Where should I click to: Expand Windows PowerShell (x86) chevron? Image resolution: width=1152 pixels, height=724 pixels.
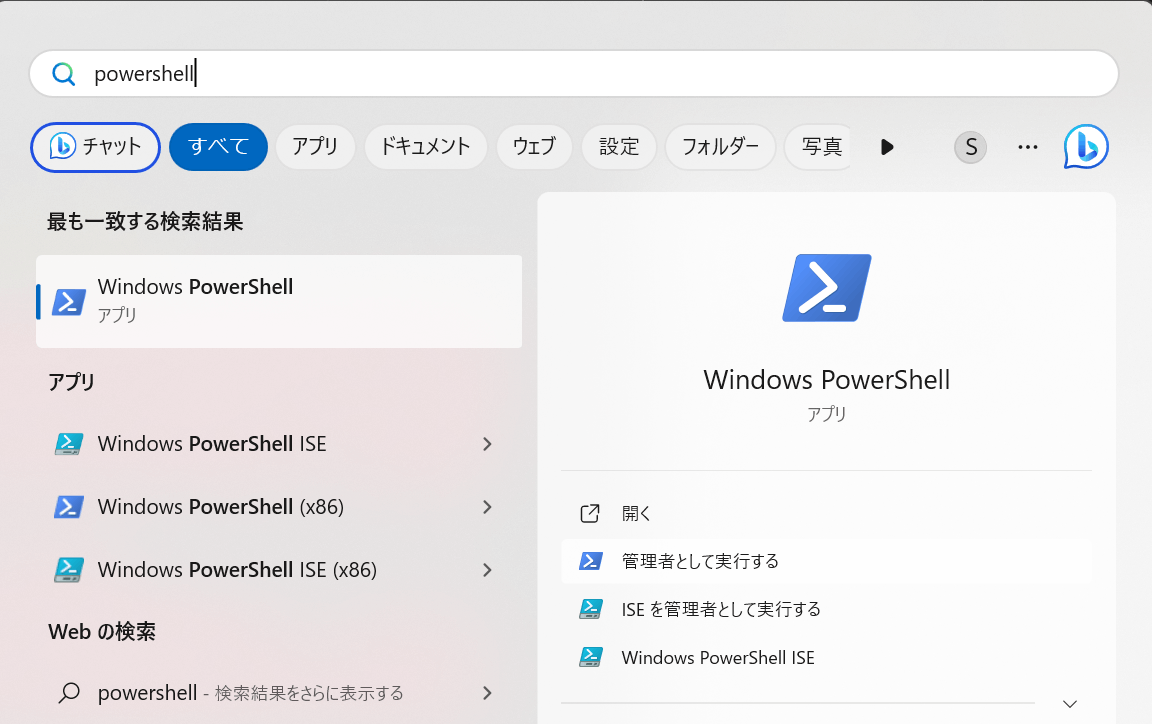487,507
